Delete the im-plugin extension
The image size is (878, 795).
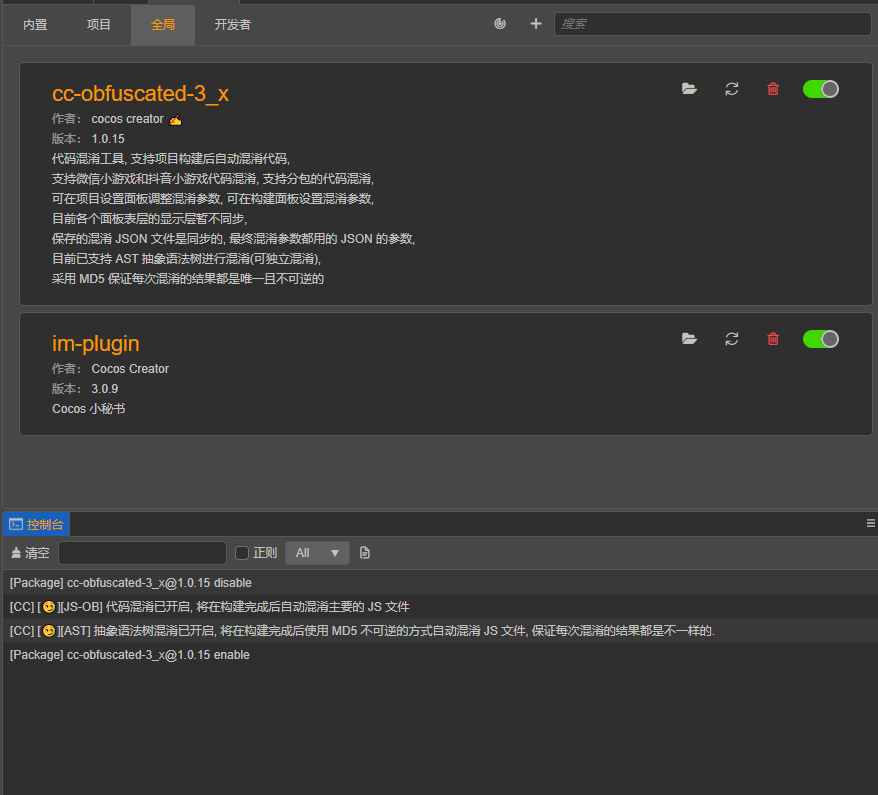[x=773, y=339]
